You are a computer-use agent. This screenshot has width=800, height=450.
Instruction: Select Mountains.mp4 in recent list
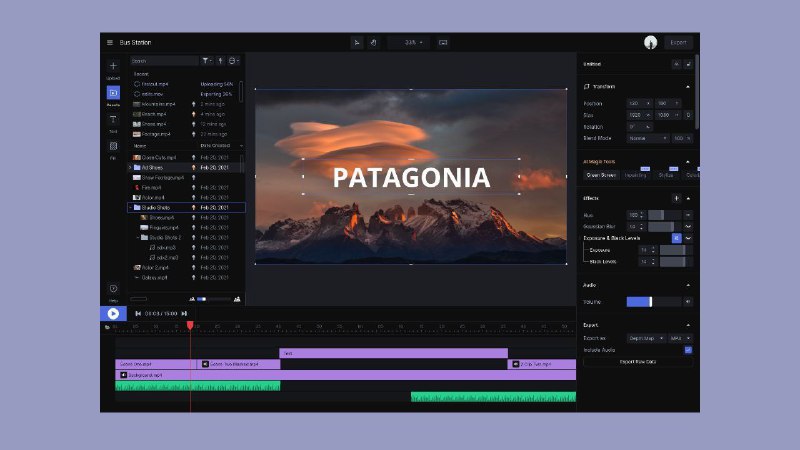[158, 104]
